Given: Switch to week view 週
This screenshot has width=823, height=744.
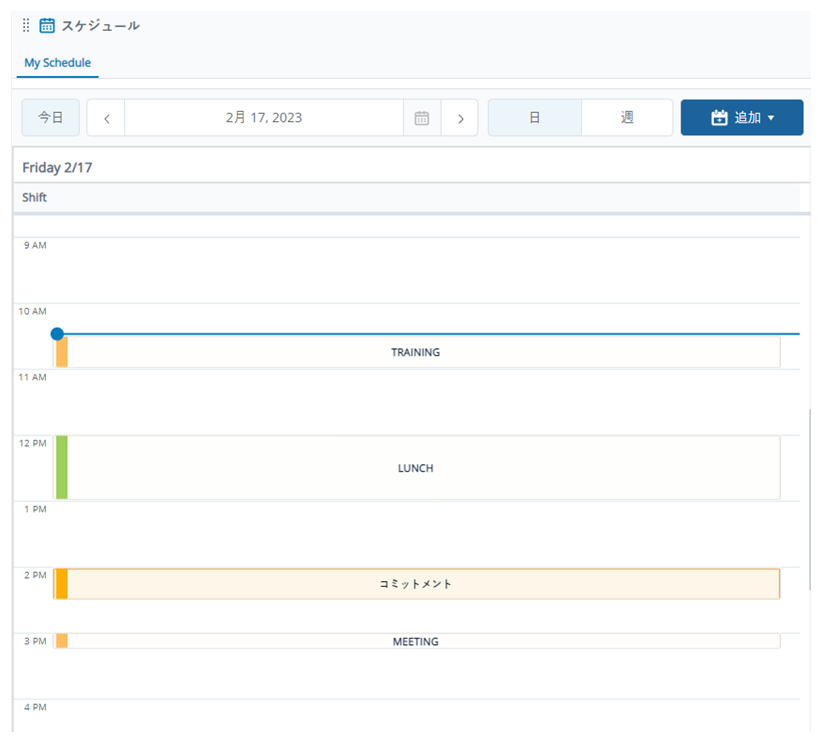Looking at the screenshot, I should [627, 118].
